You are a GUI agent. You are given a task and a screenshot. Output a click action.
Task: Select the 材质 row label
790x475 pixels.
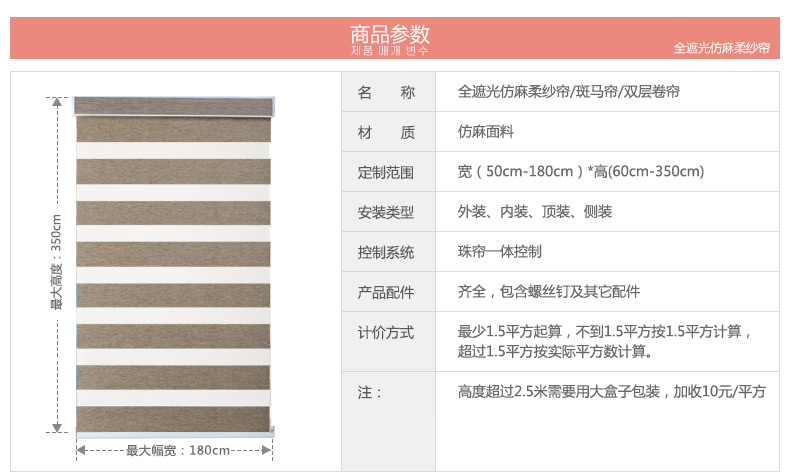(386, 132)
